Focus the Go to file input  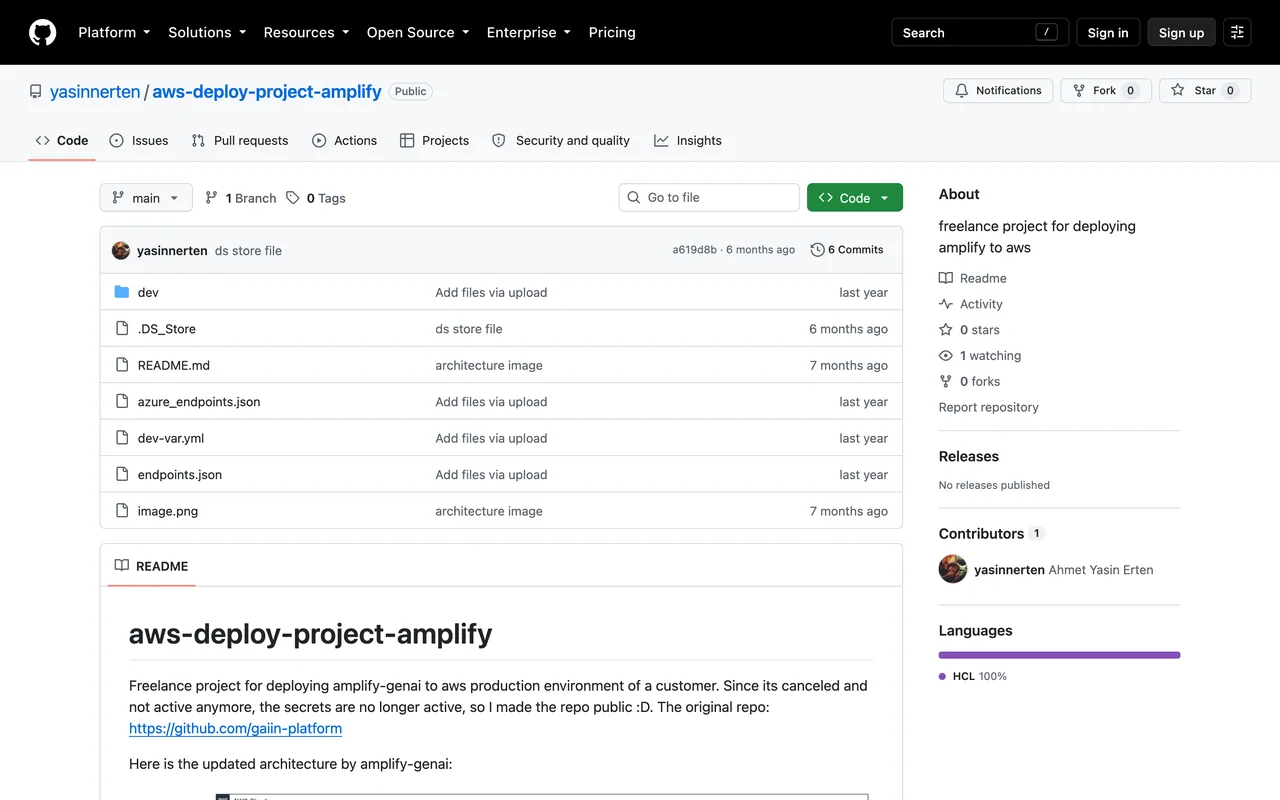click(x=709, y=198)
